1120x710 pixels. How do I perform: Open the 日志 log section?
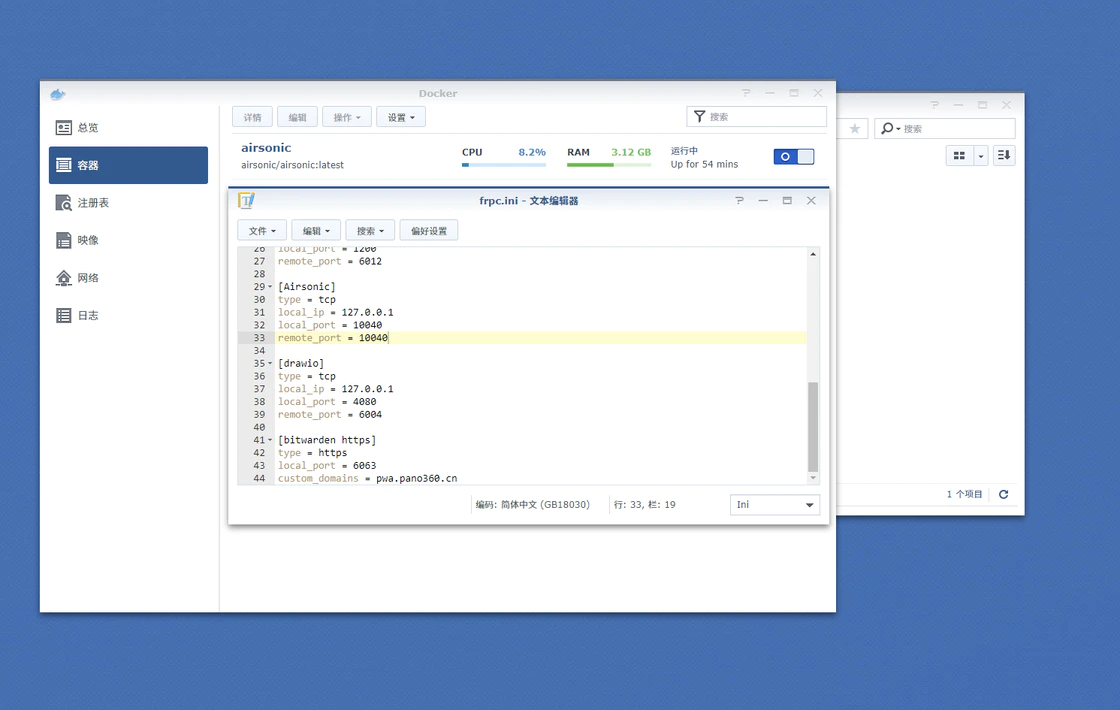(88, 315)
